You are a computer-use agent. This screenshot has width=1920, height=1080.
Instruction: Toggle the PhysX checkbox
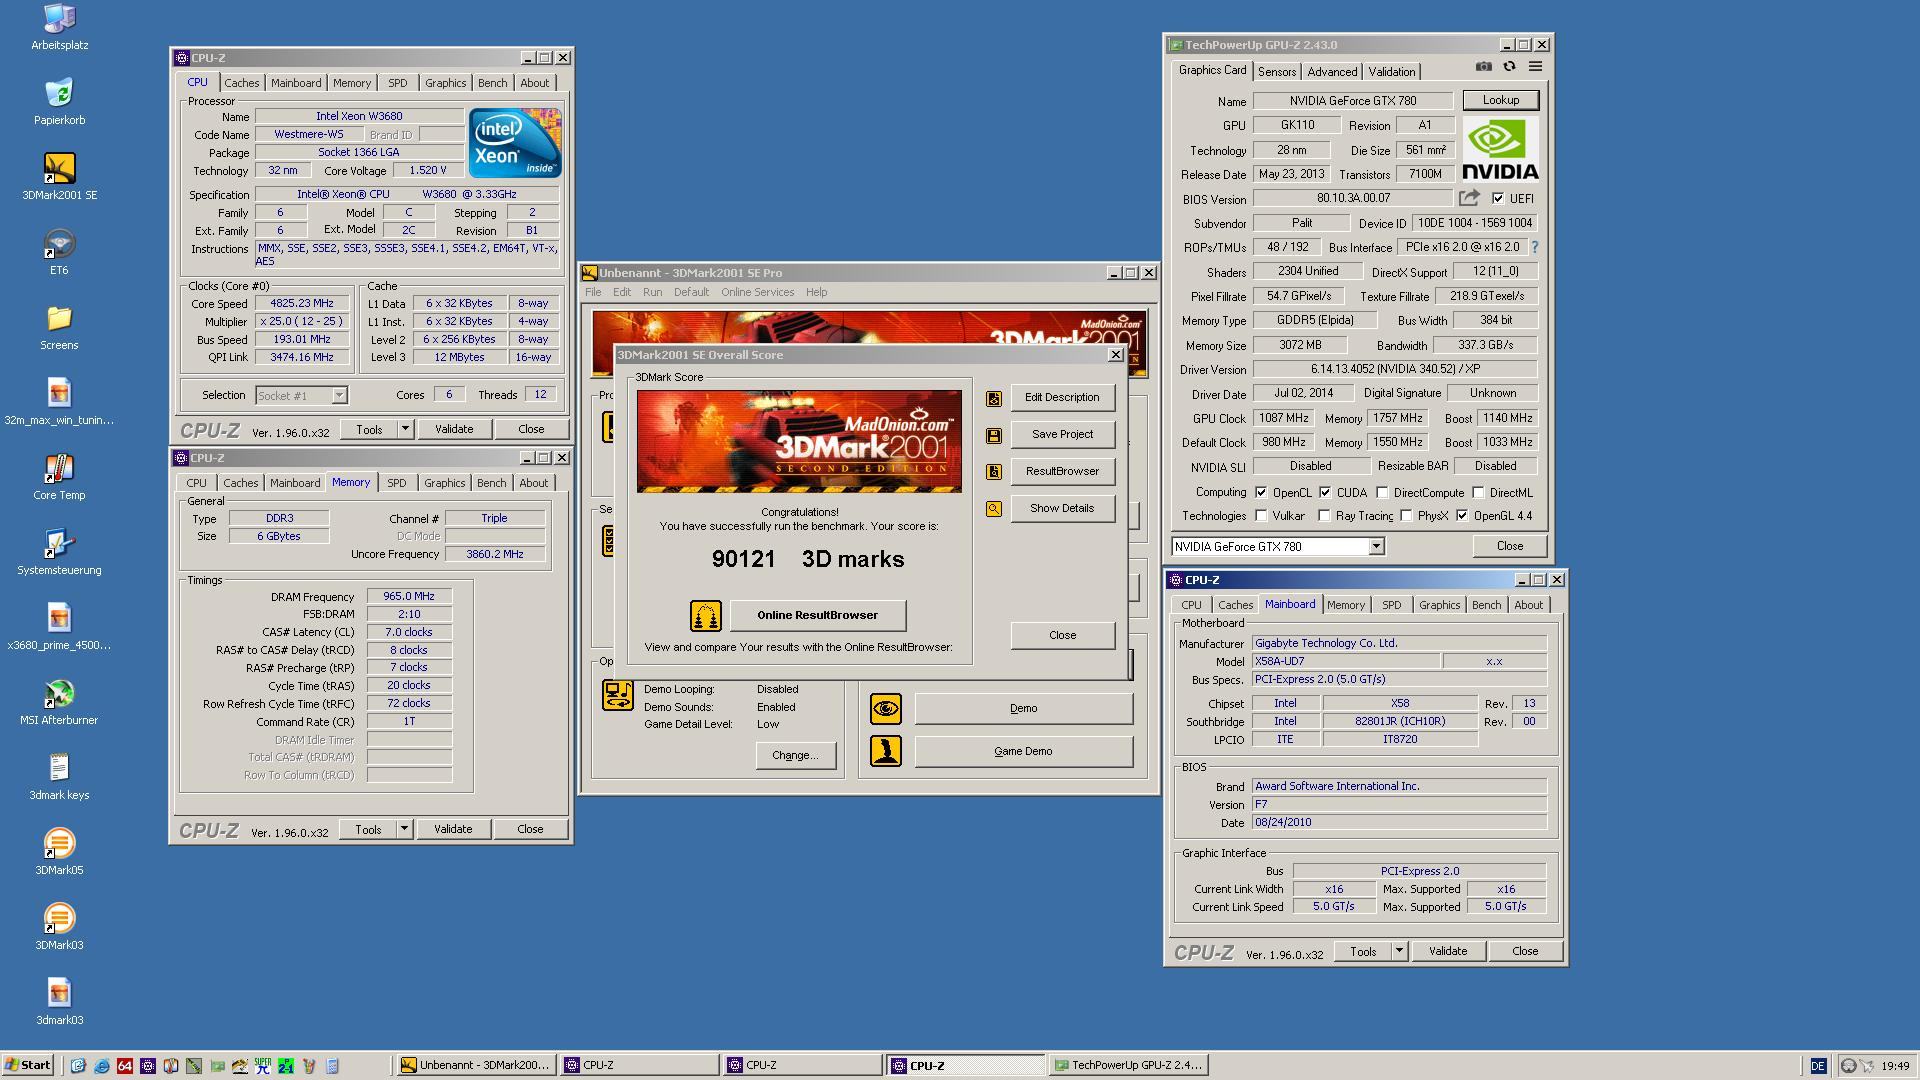(x=1406, y=516)
